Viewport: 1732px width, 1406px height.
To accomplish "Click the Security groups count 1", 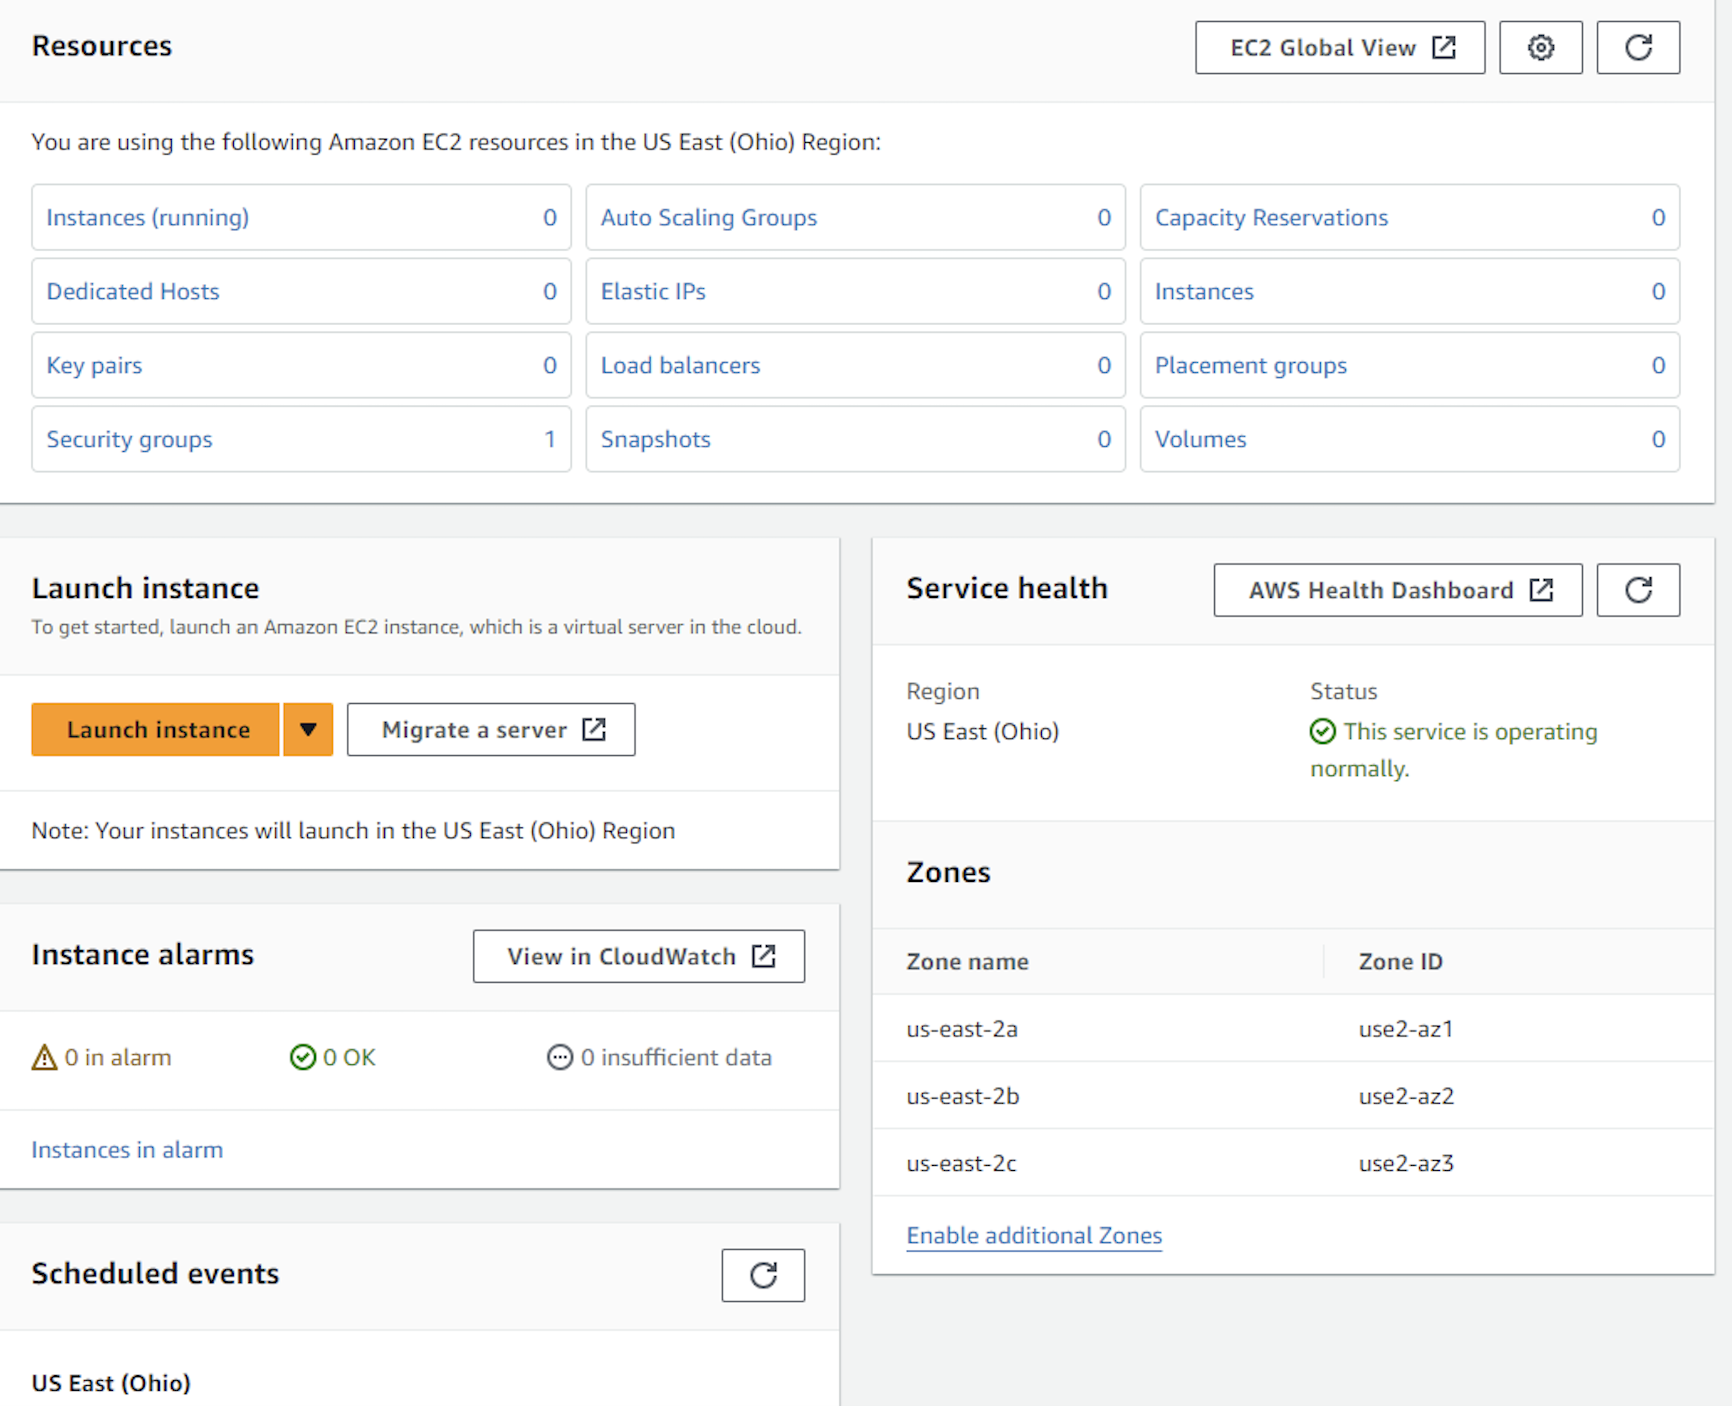I will tap(549, 439).
